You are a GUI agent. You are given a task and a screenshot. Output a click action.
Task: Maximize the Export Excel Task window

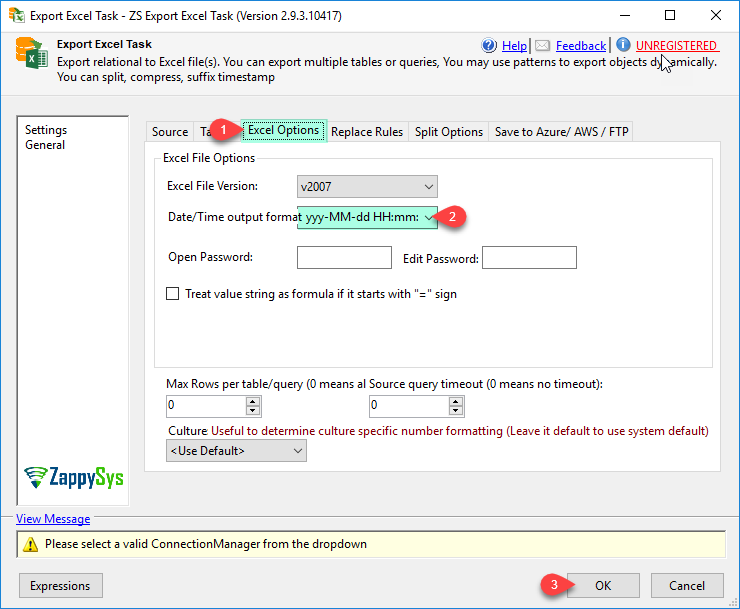pyautogui.click(x=670, y=16)
